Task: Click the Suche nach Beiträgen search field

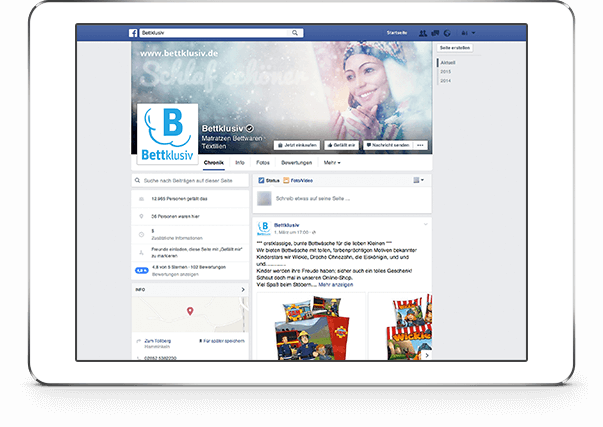Action: (190, 180)
